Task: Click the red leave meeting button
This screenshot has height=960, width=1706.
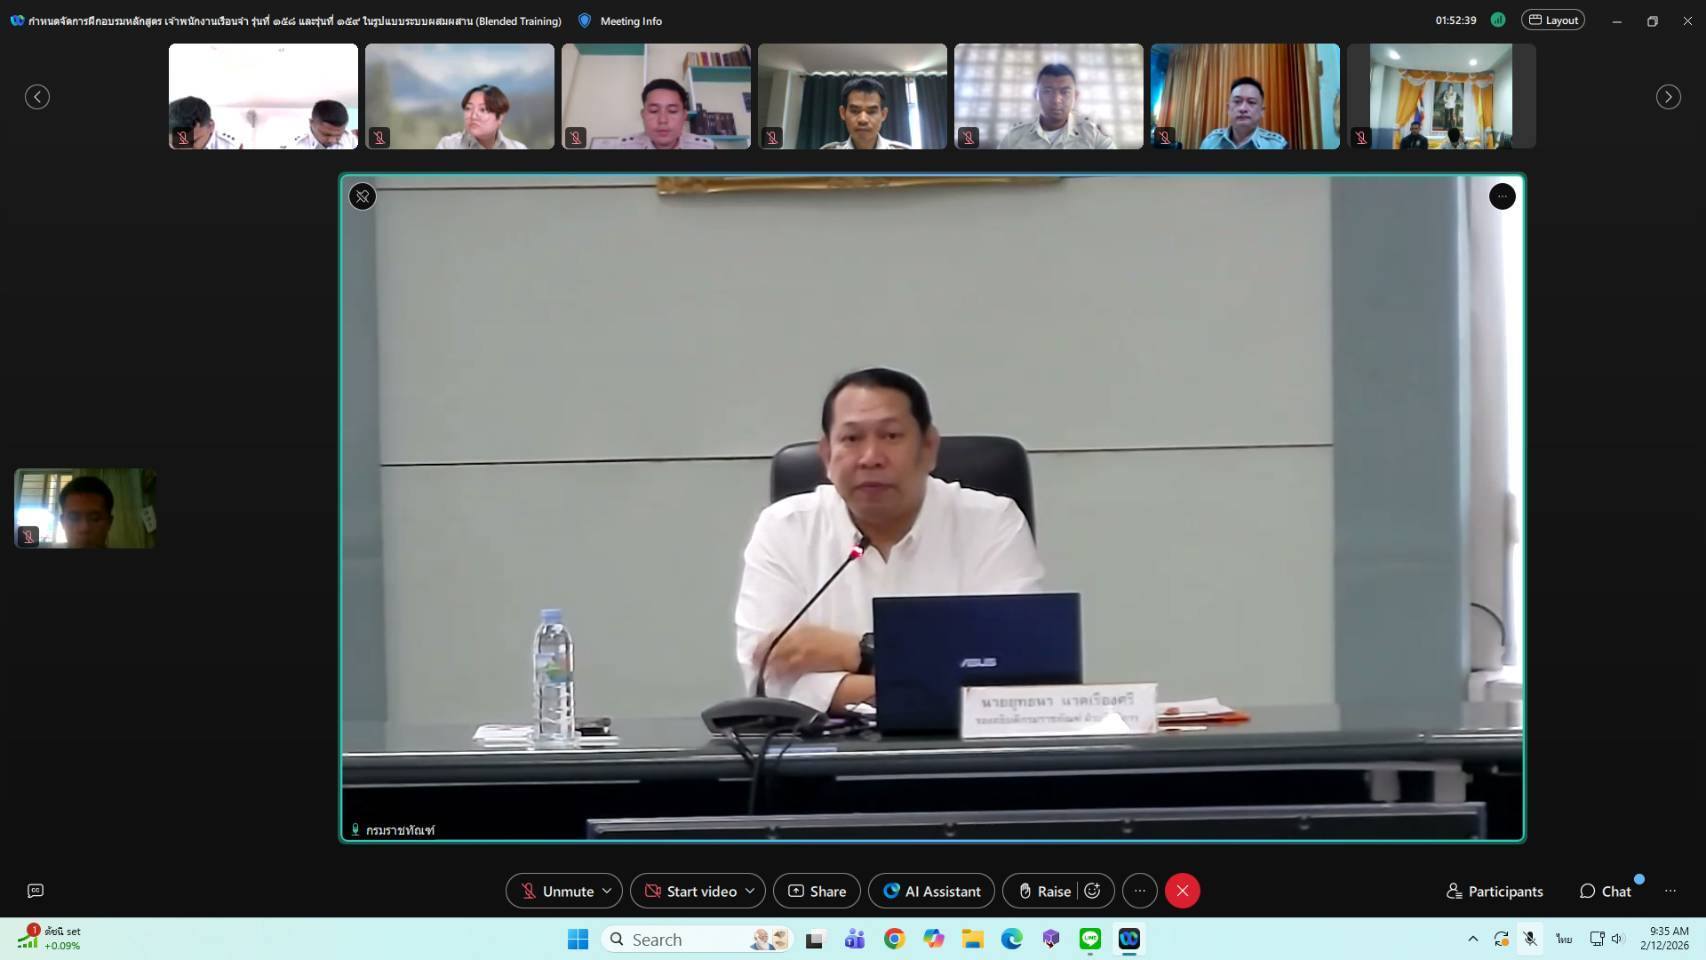Action: pos(1182,891)
